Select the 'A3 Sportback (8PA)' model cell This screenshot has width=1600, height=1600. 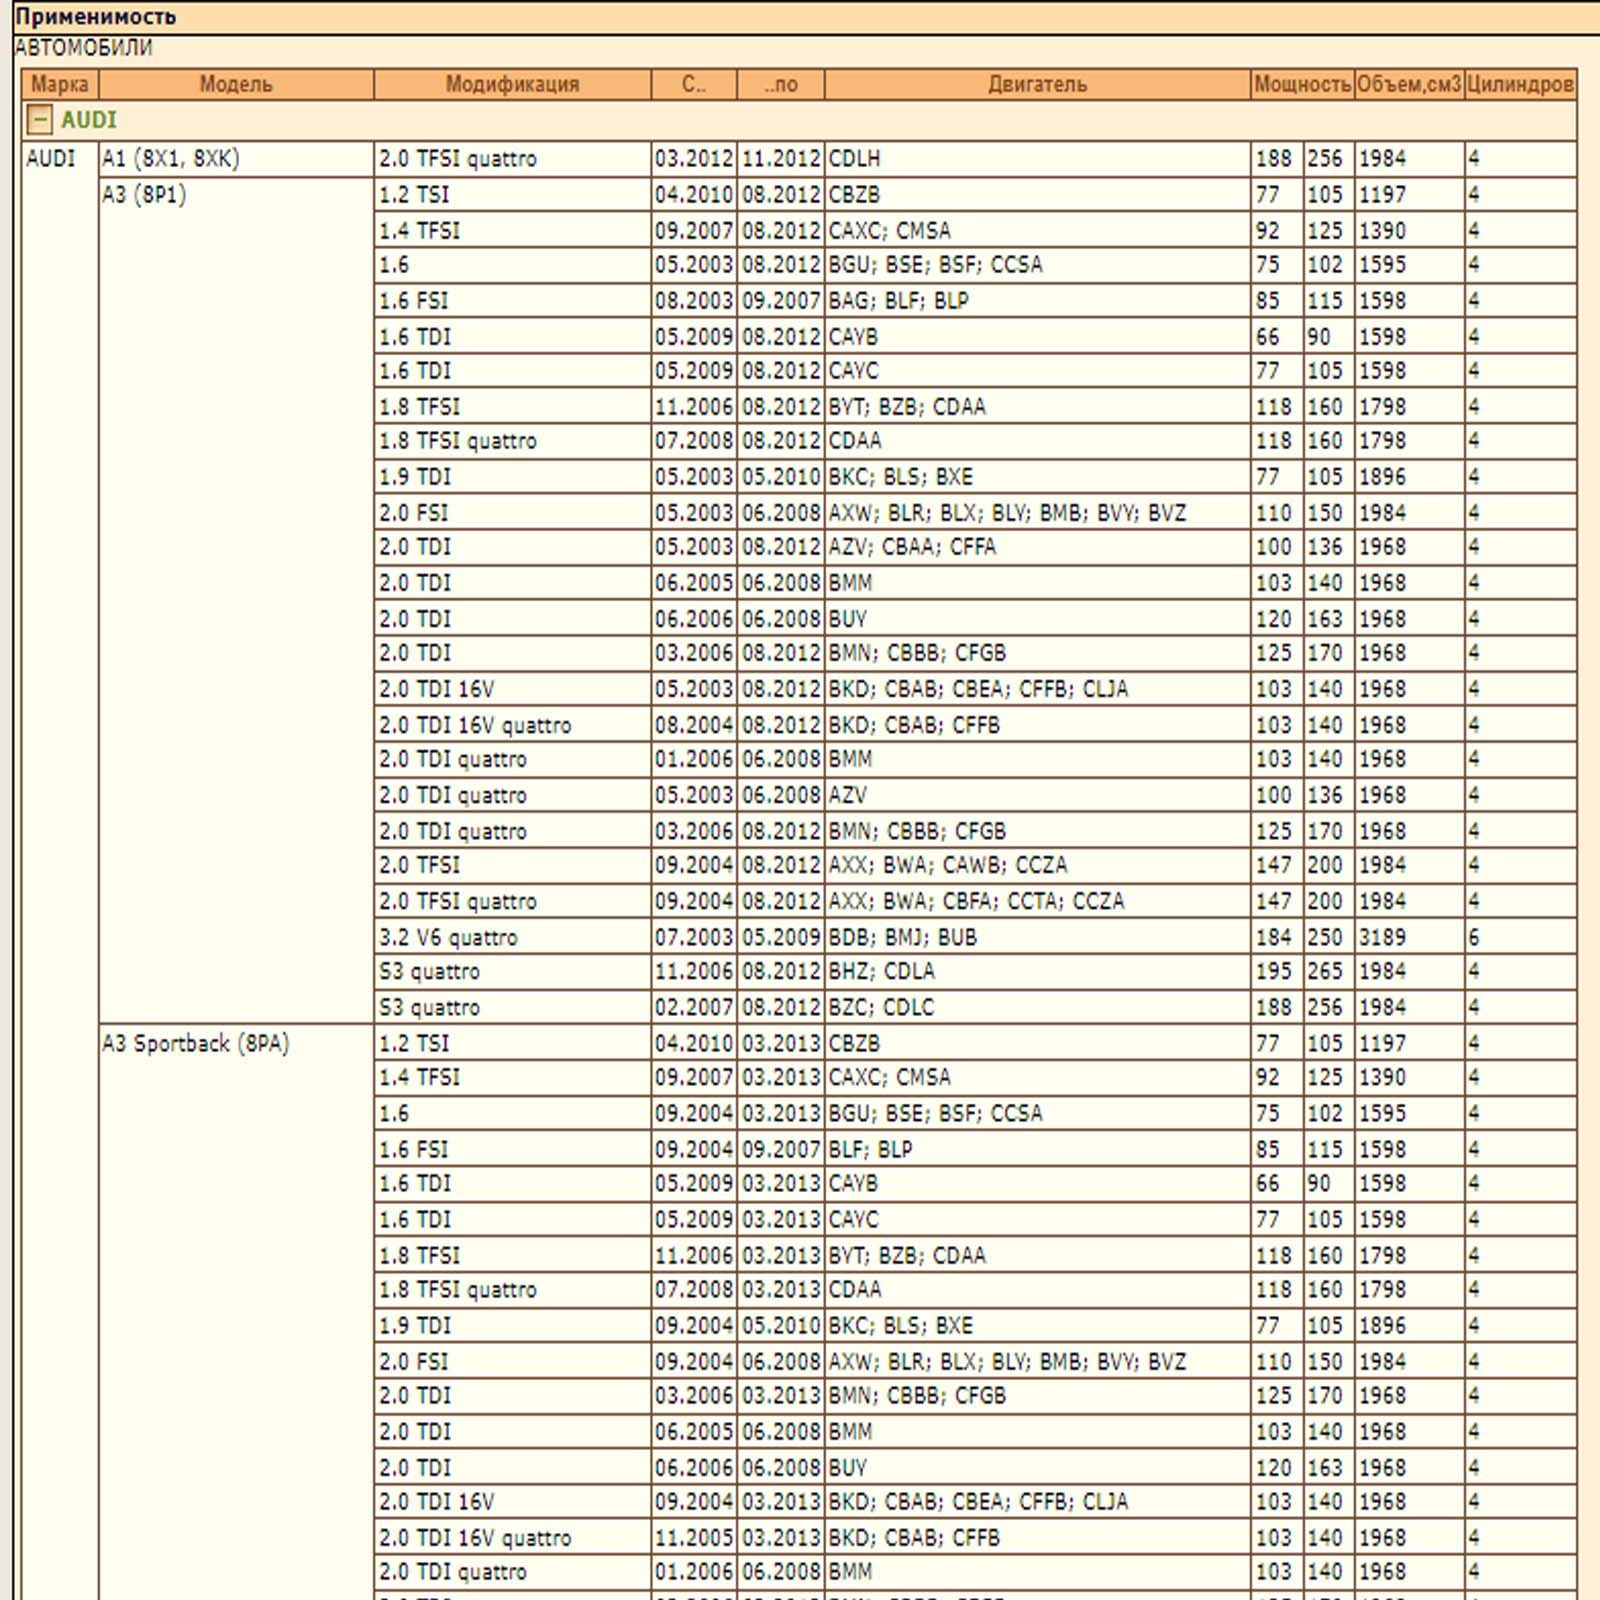tap(236, 1312)
